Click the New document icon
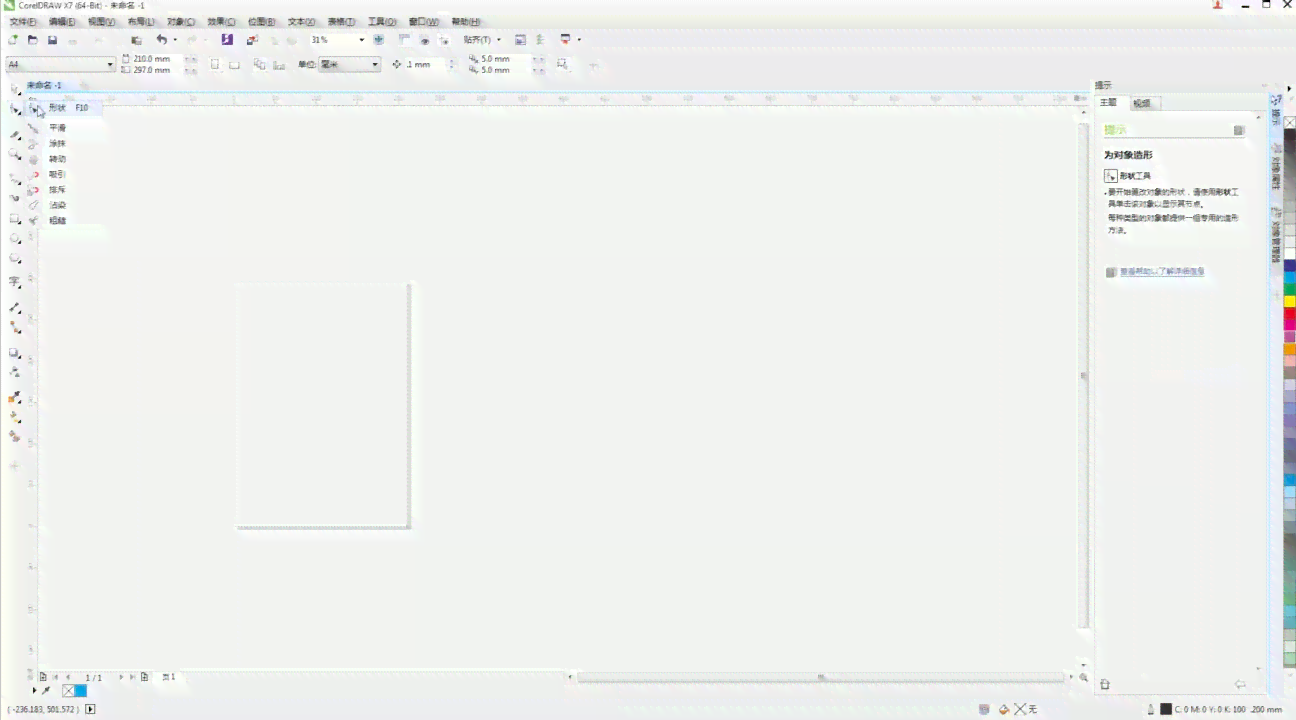1296x720 pixels. point(13,40)
